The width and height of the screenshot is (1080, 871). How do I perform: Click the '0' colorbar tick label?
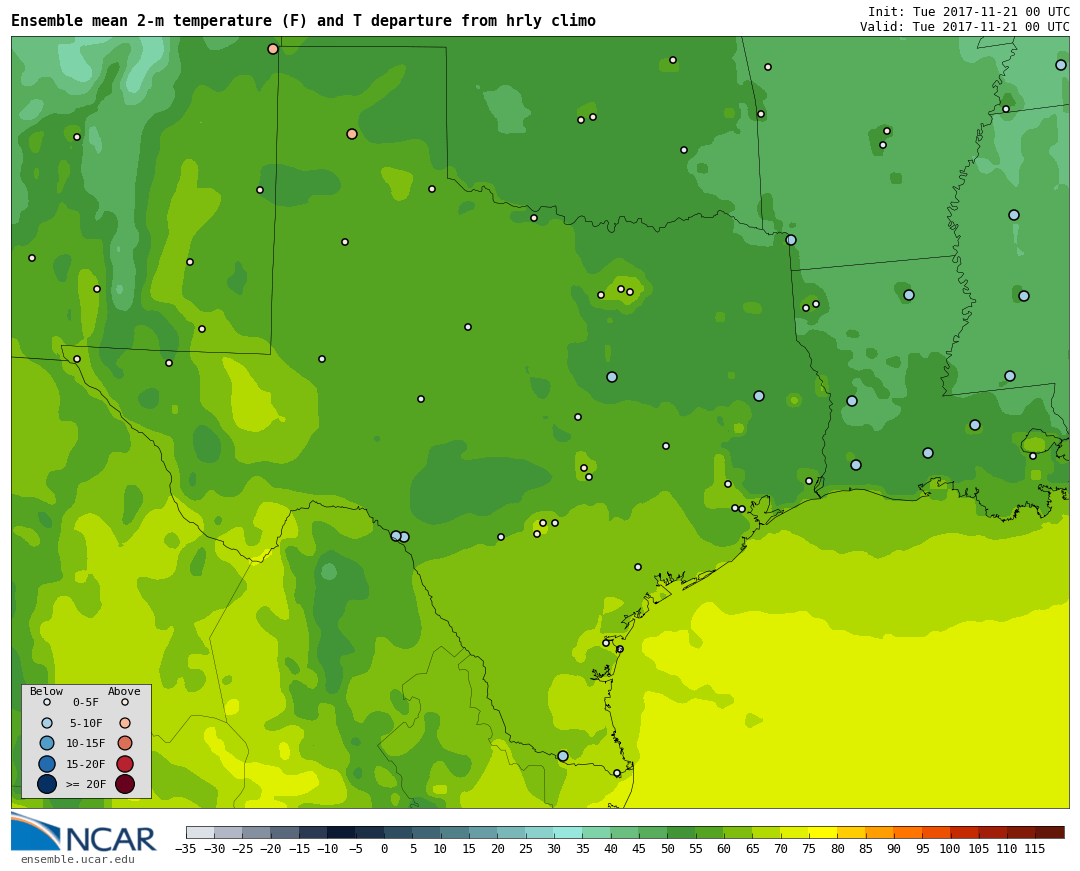[384, 849]
